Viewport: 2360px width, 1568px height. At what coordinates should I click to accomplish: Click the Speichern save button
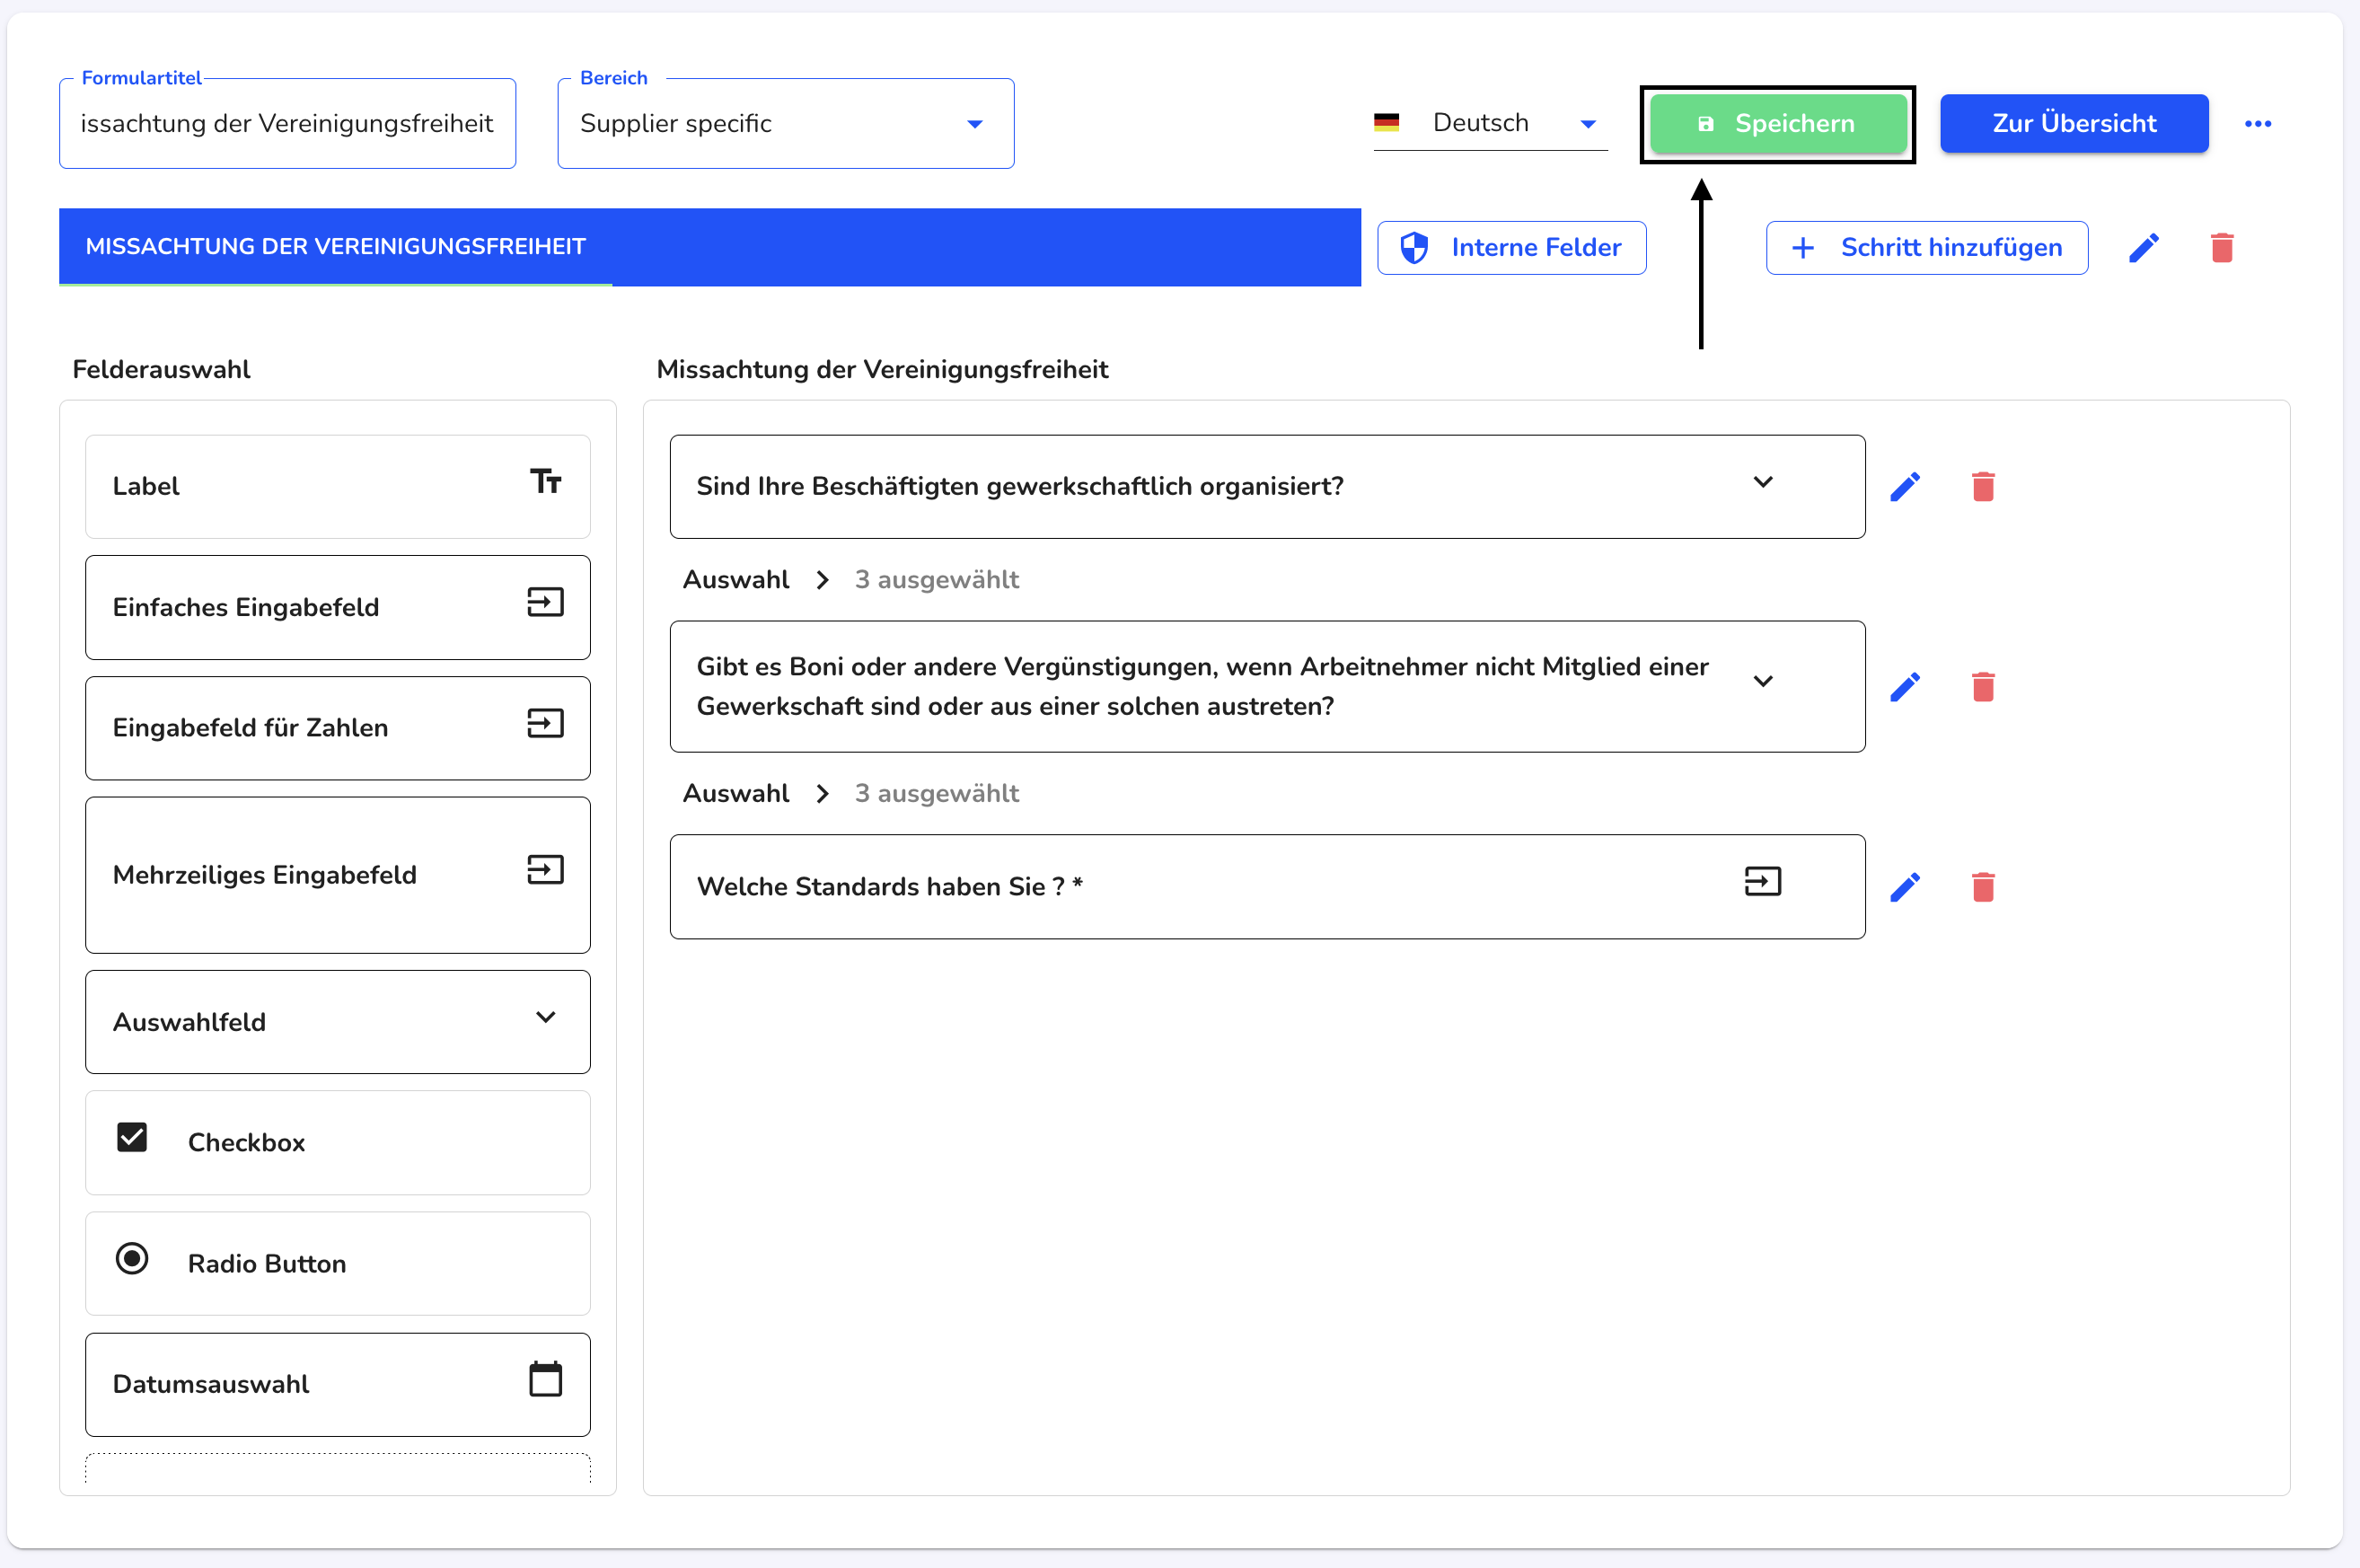1777,124
